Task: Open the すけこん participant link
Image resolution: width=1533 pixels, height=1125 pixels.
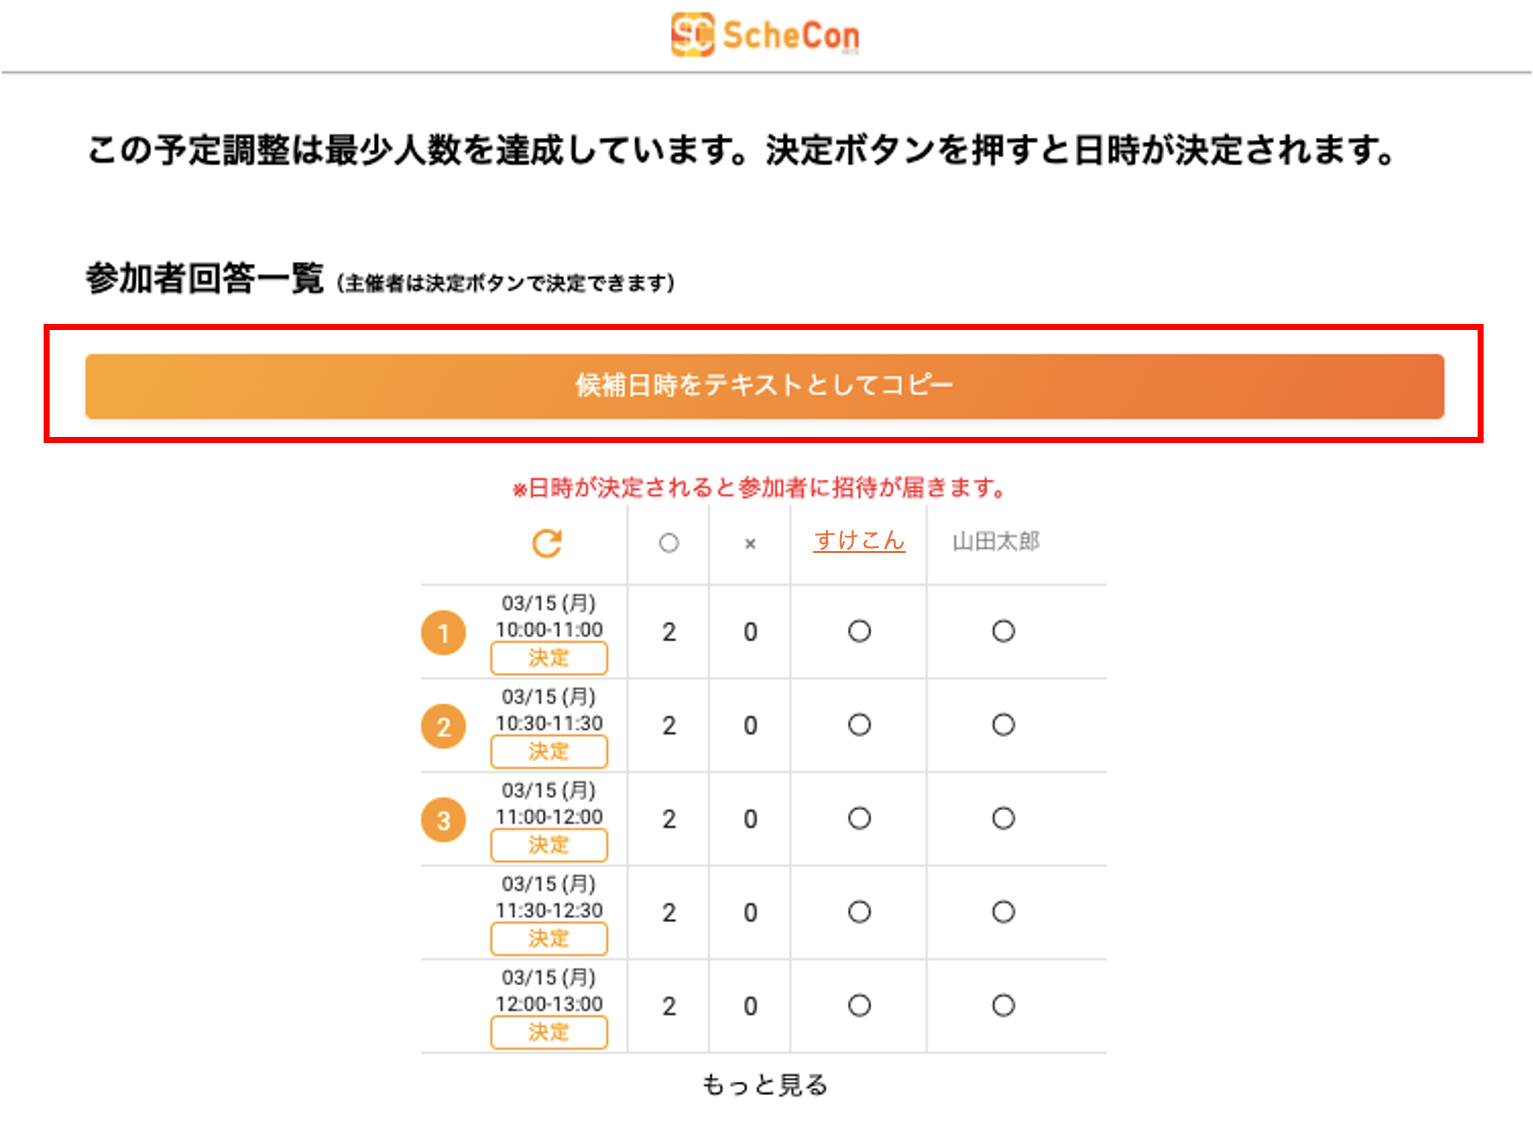Action: click(x=859, y=541)
